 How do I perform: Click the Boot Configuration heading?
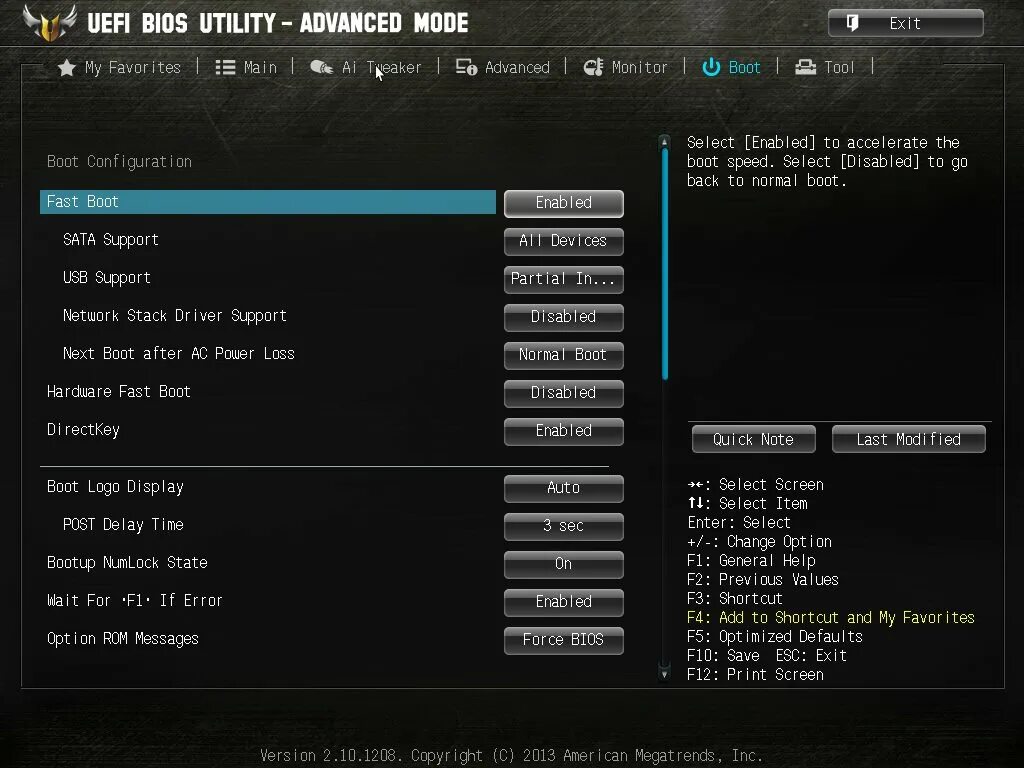click(x=120, y=161)
